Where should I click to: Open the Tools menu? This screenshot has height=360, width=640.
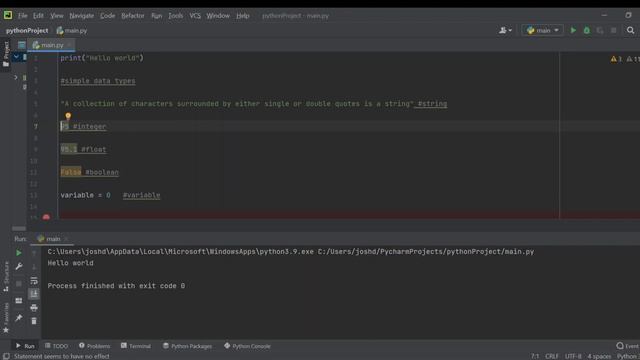[176, 16]
